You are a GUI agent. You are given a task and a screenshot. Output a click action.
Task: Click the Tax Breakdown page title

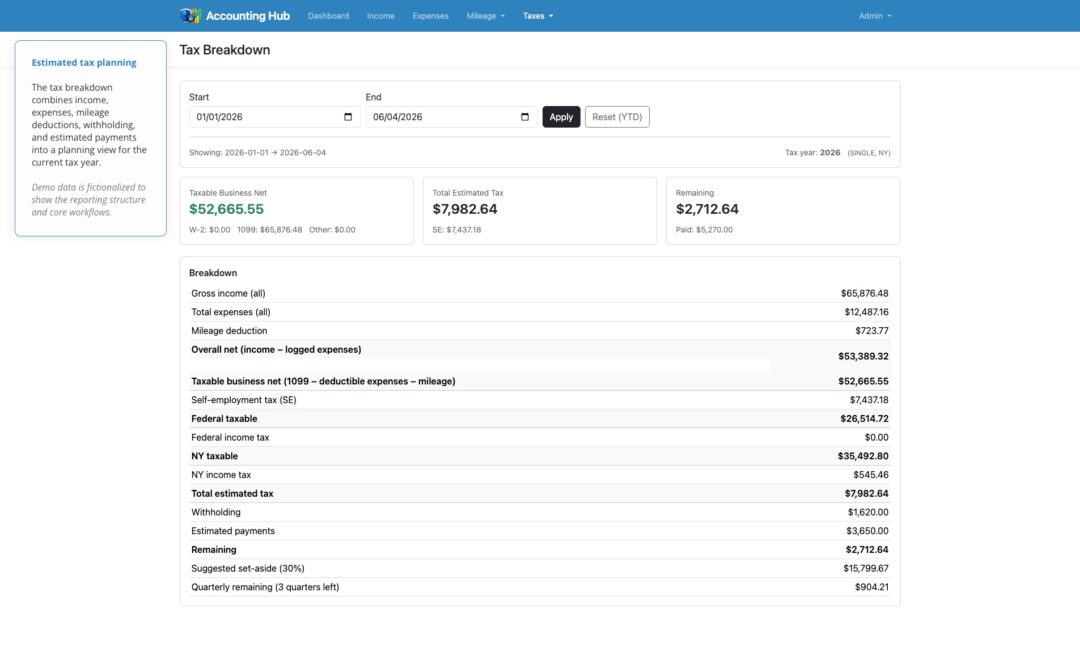(x=225, y=50)
